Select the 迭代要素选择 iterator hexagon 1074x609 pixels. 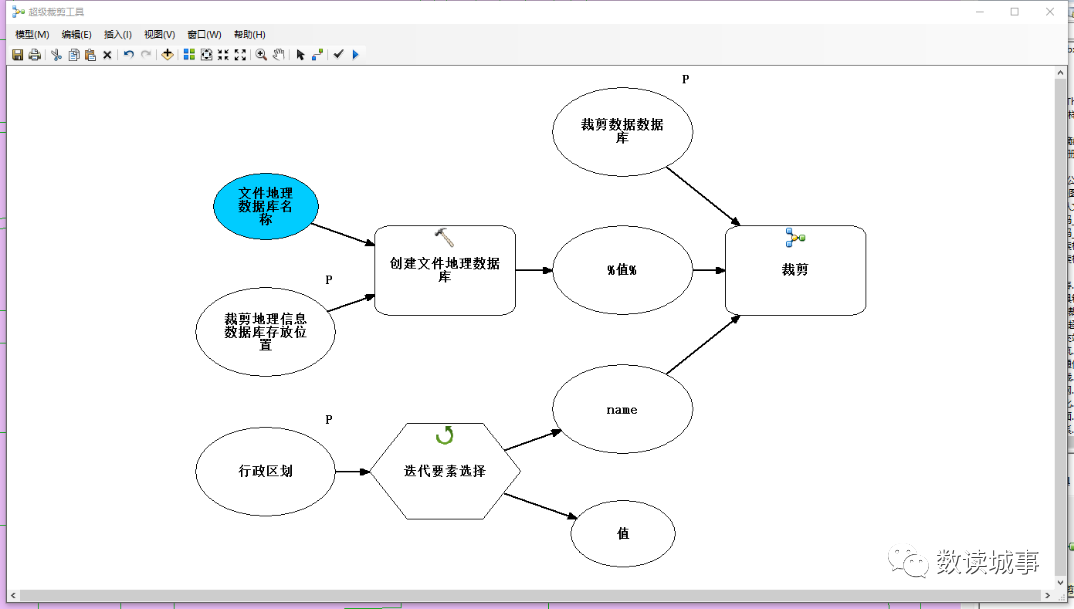click(x=445, y=471)
